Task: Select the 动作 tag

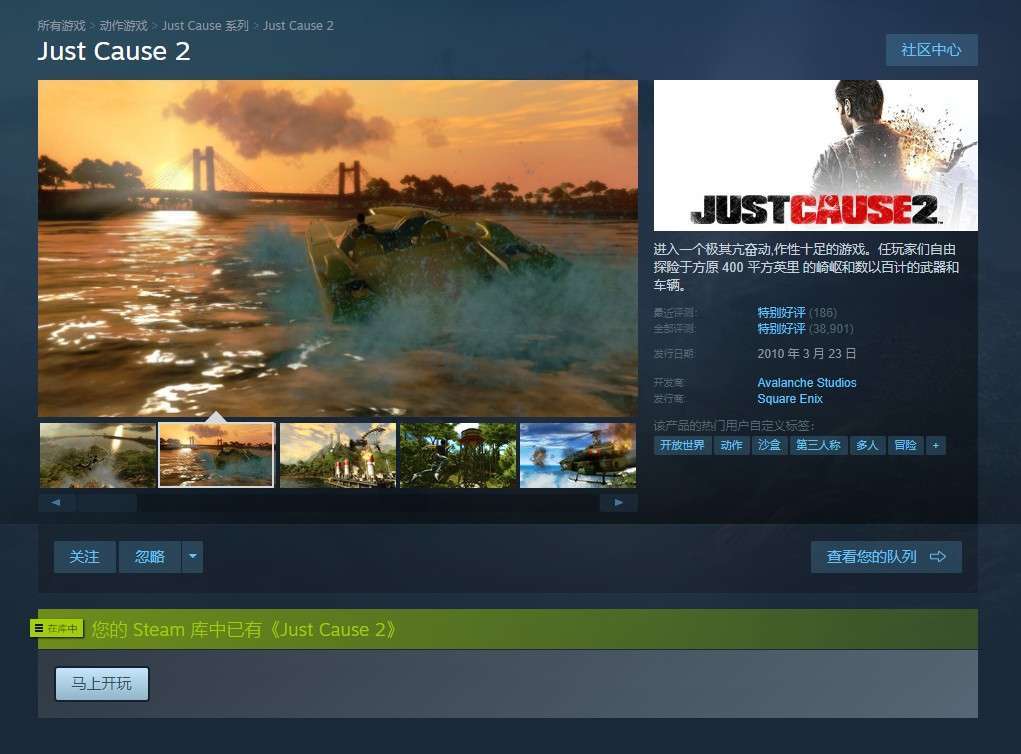Action: 731,445
